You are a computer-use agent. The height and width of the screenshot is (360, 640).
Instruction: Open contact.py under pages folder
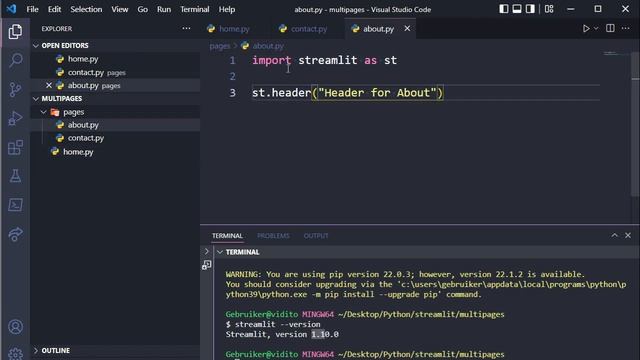click(x=115, y=138)
